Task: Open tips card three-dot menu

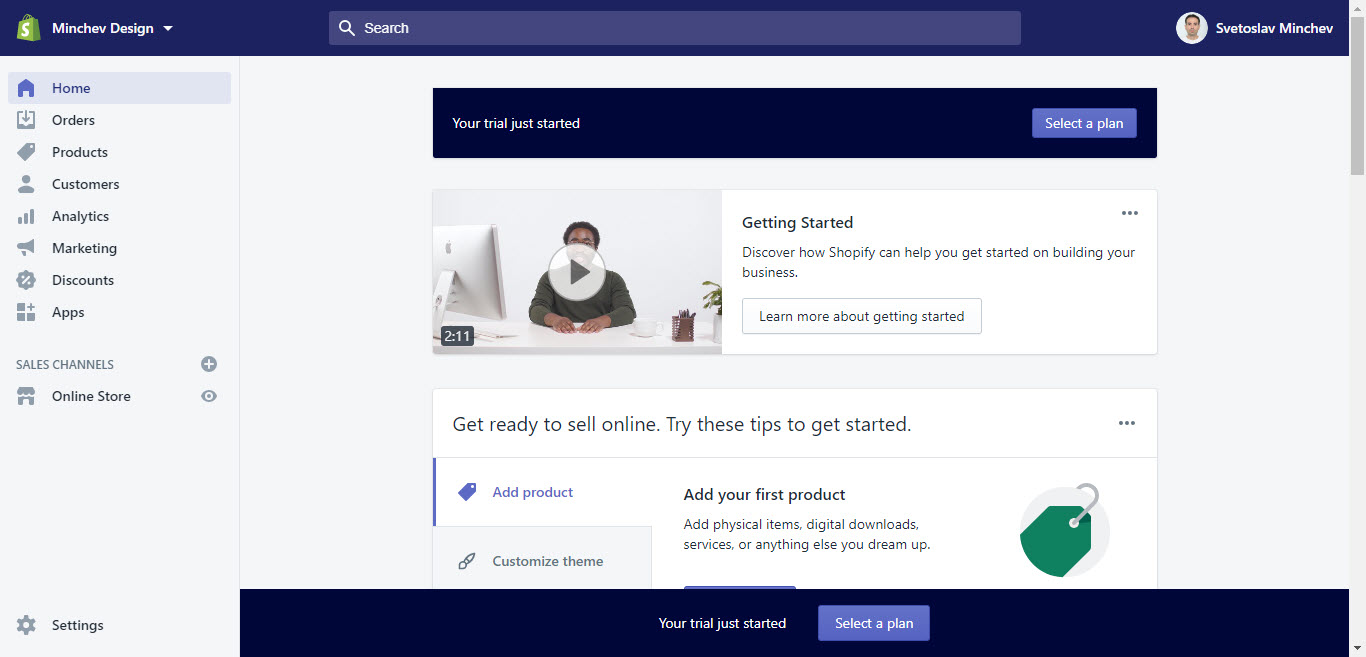Action: pos(1127,423)
